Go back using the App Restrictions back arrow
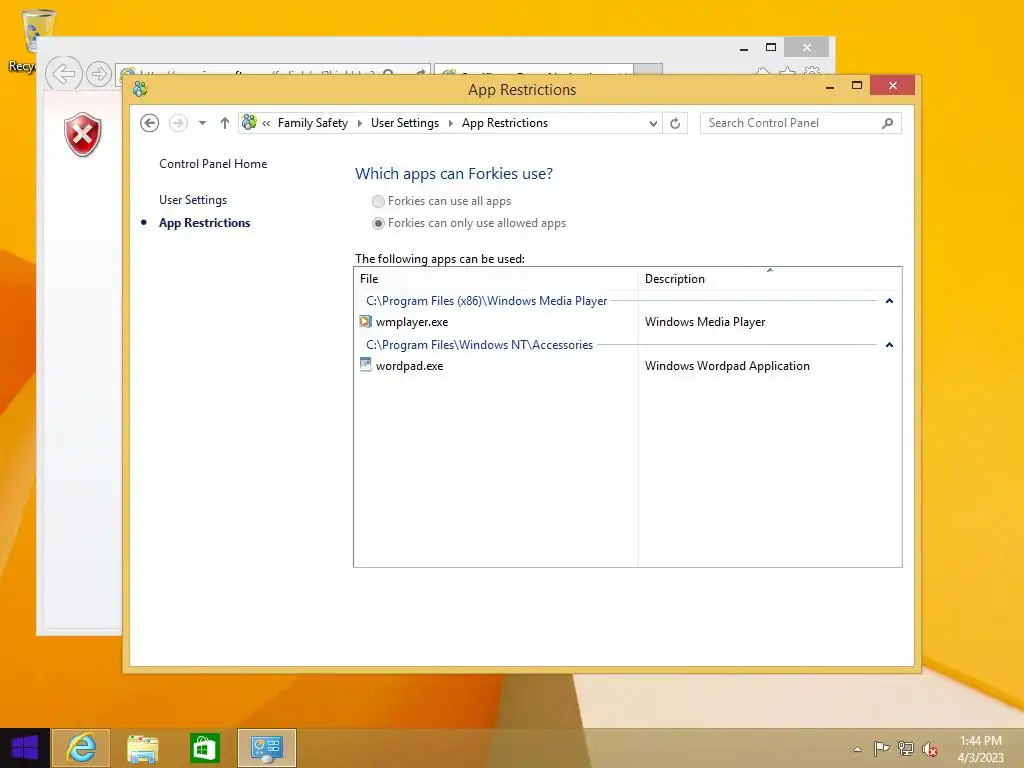This screenshot has width=1024, height=768. coord(150,123)
